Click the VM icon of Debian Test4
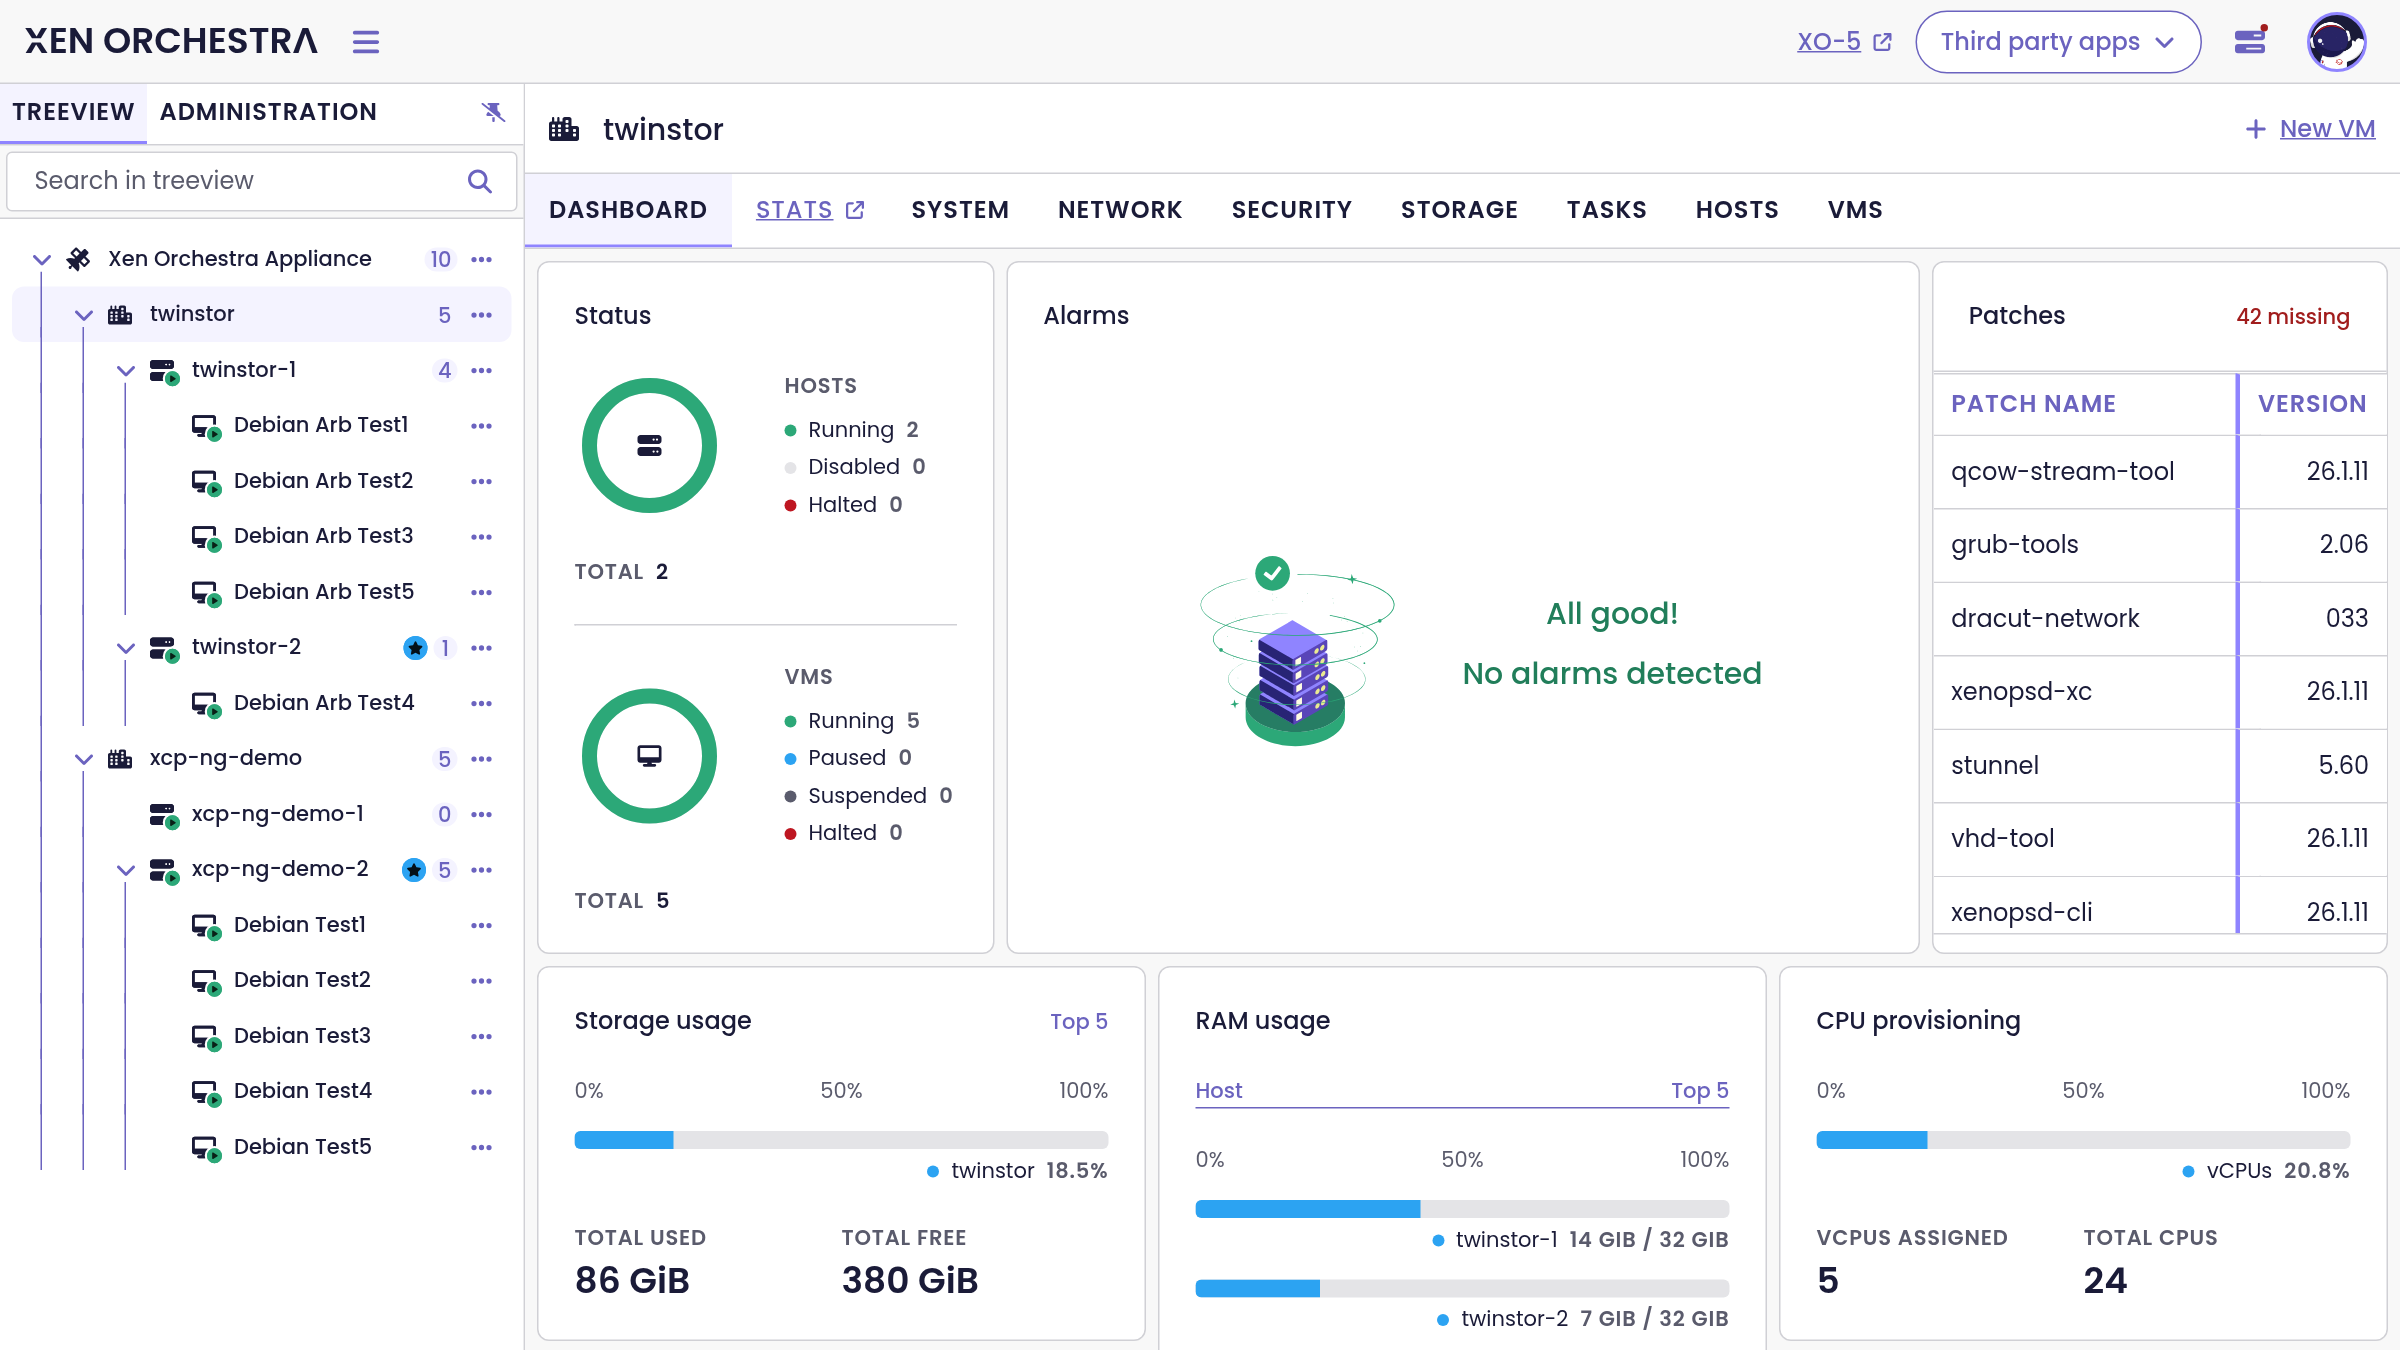 pos(206,1092)
